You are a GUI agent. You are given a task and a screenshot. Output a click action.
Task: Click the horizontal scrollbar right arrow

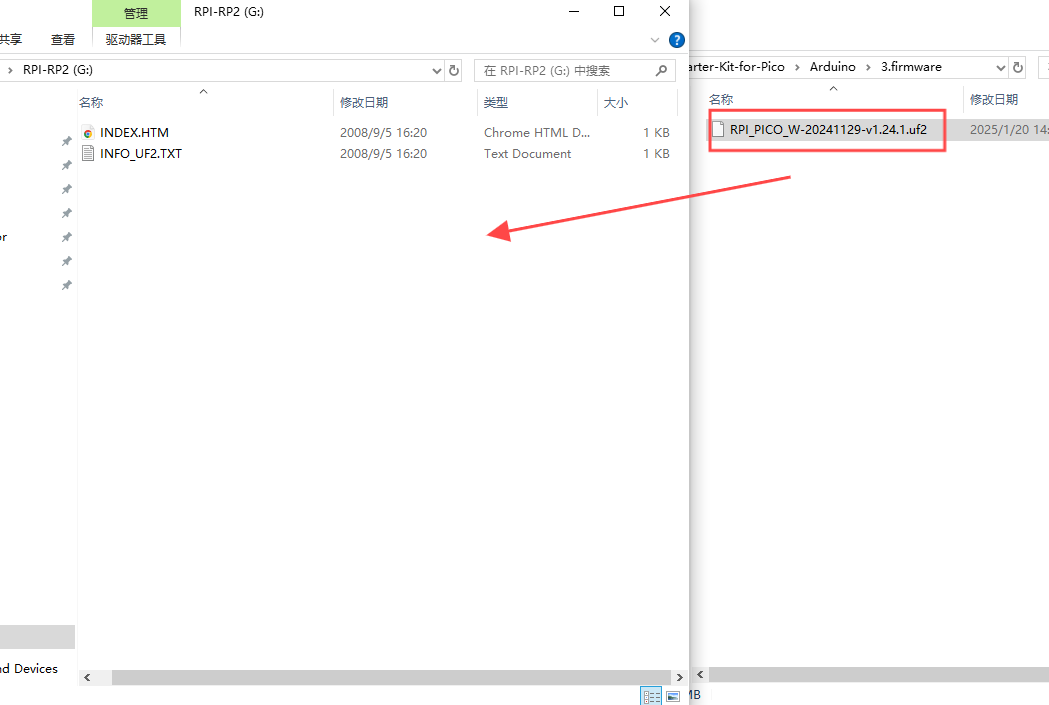coord(680,677)
